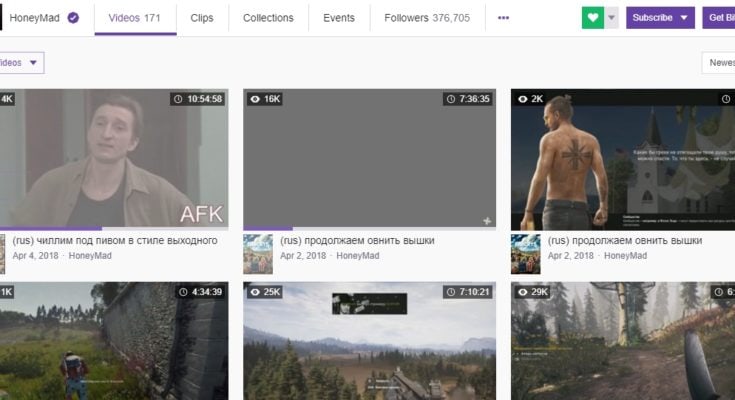Switch to the Videos 171 tab
The height and width of the screenshot is (400, 735).
(135, 18)
